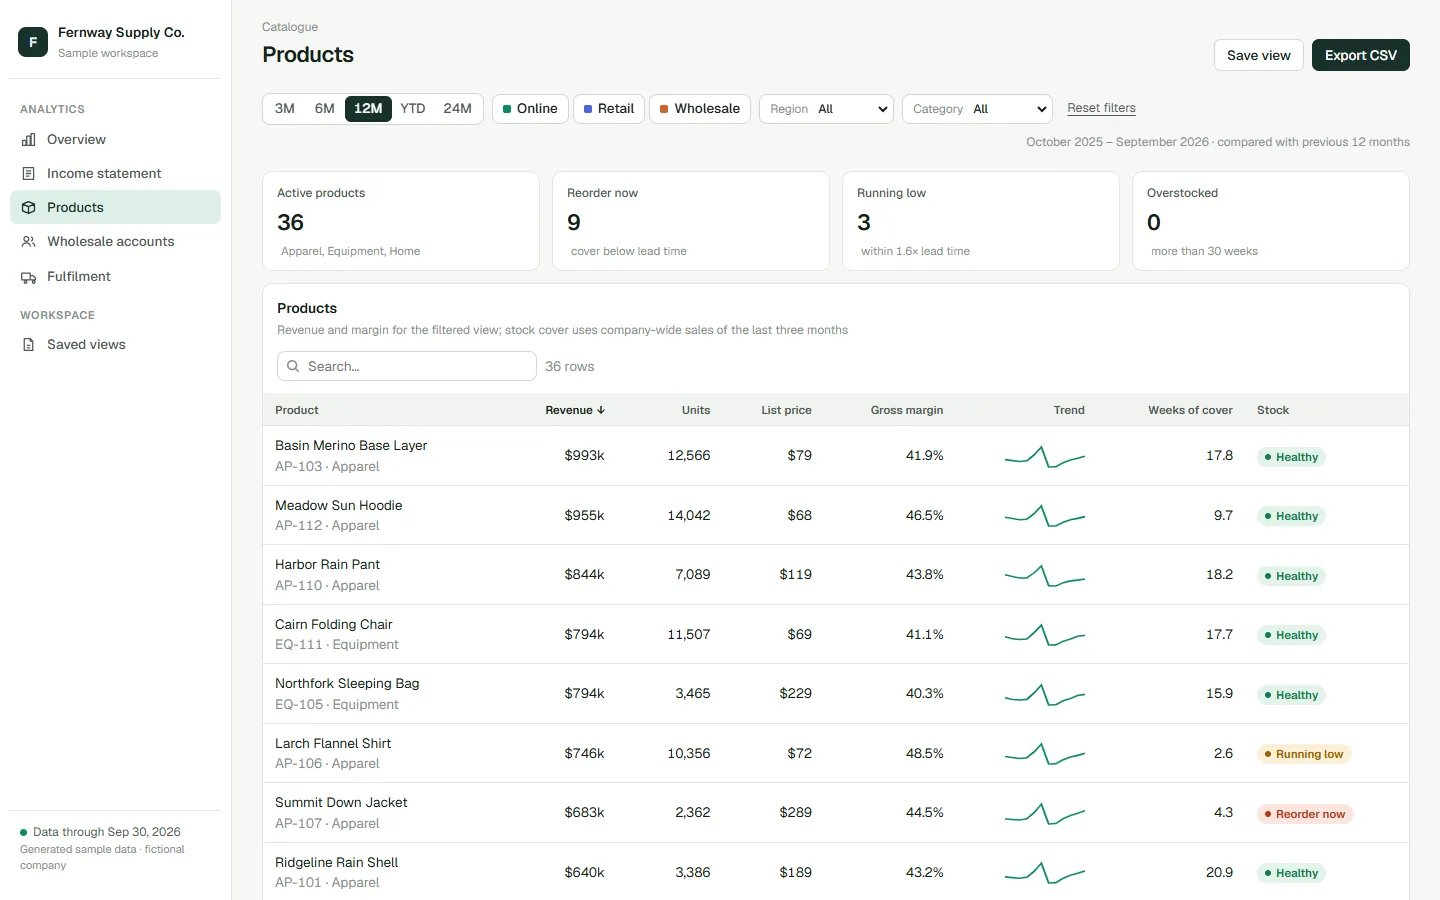Open the Category dropdown
1440x900 pixels.
coord(977,109)
